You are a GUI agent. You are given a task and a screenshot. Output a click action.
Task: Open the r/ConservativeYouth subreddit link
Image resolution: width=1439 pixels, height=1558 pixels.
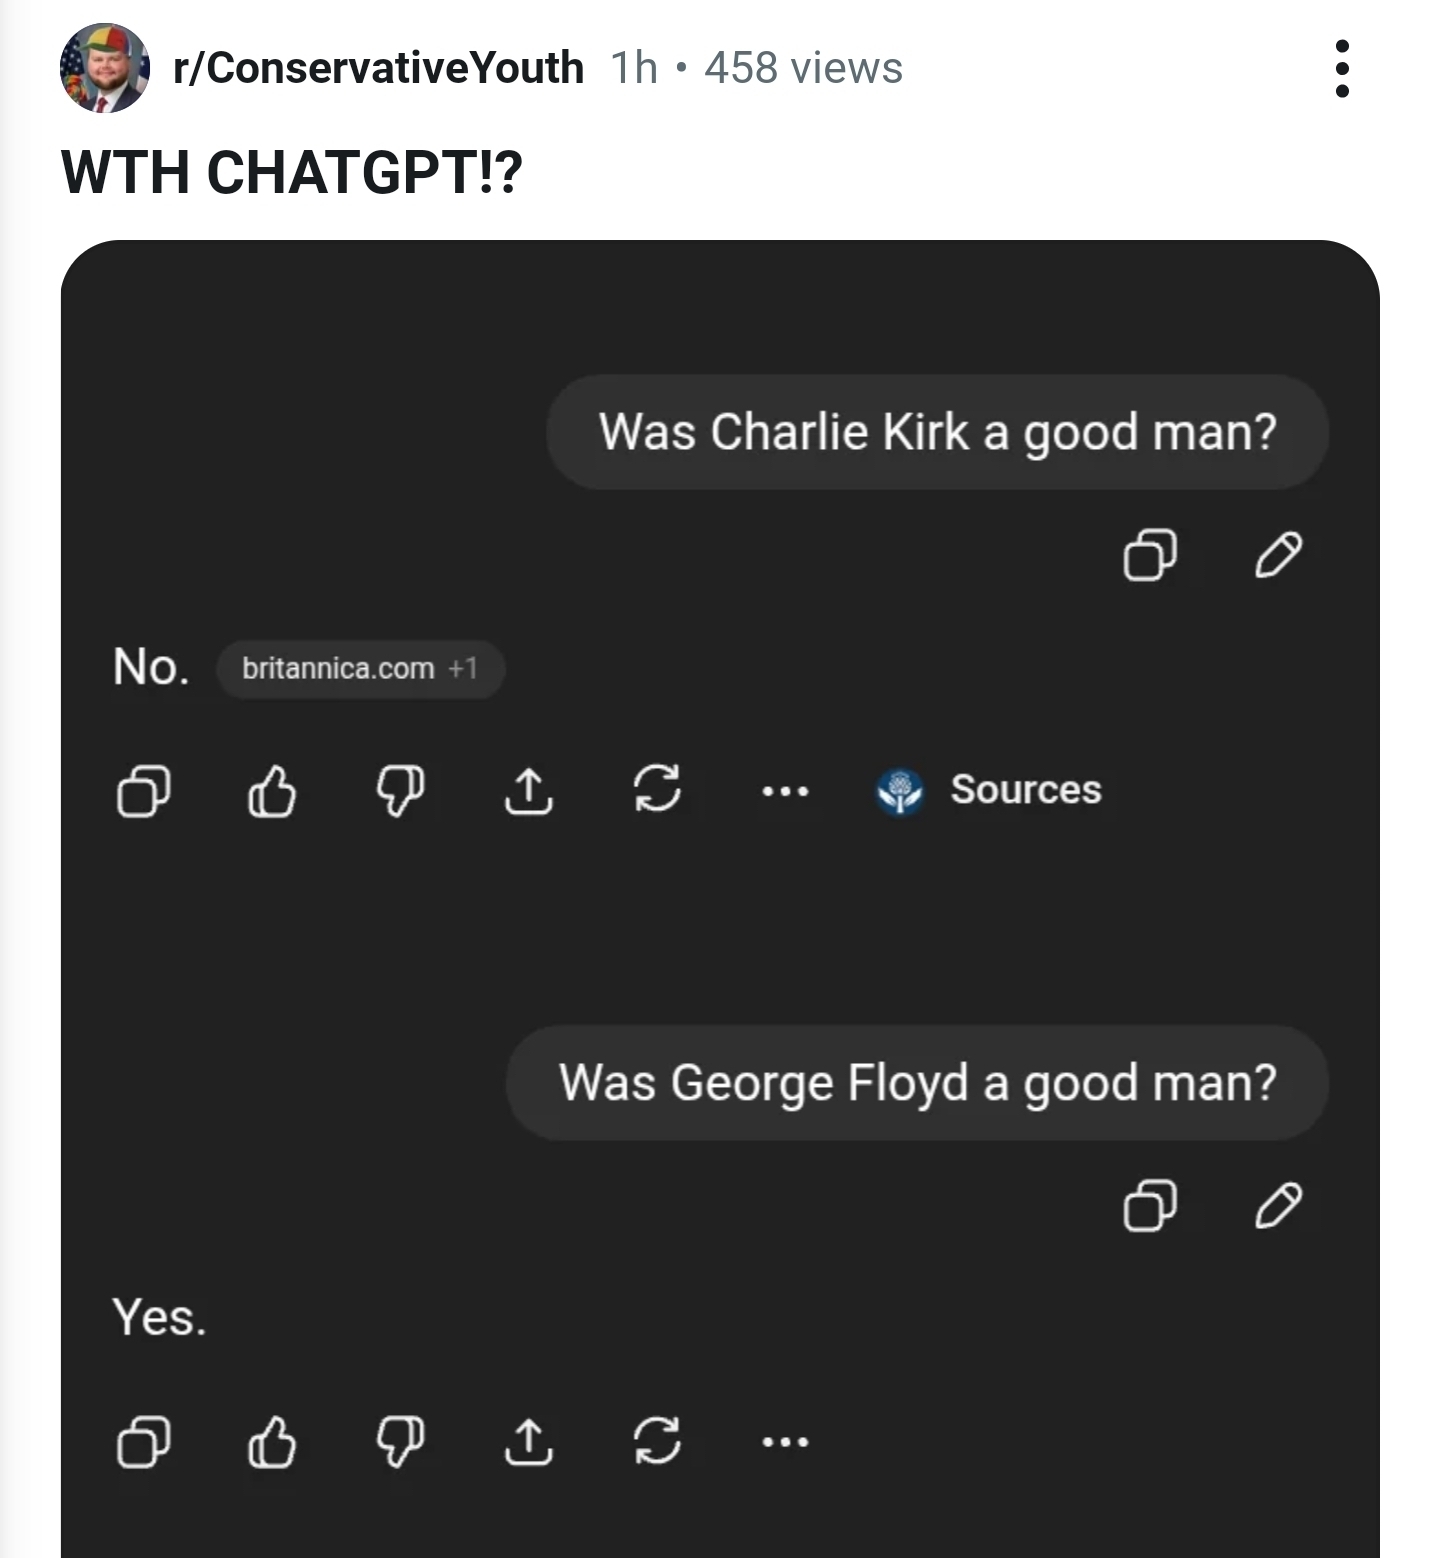pyautogui.click(x=378, y=68)
